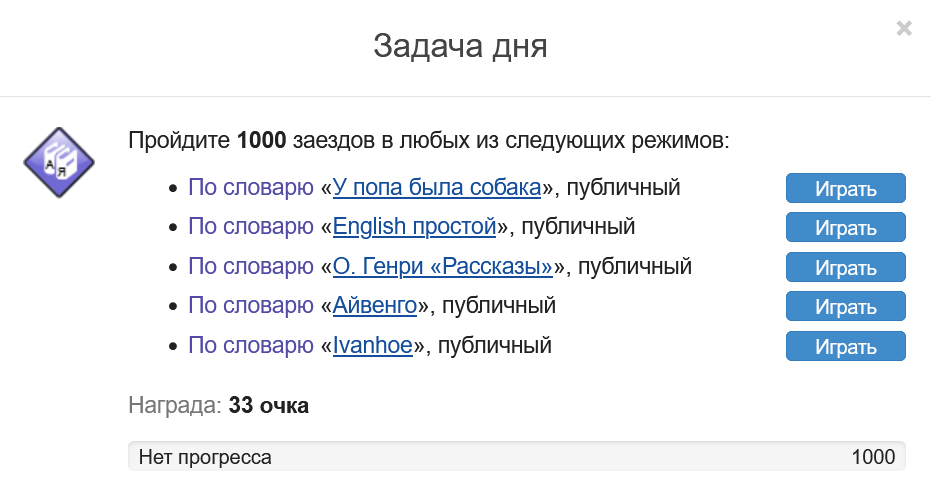Click «По словарю» beside «Айвенго»

(250, 306)
